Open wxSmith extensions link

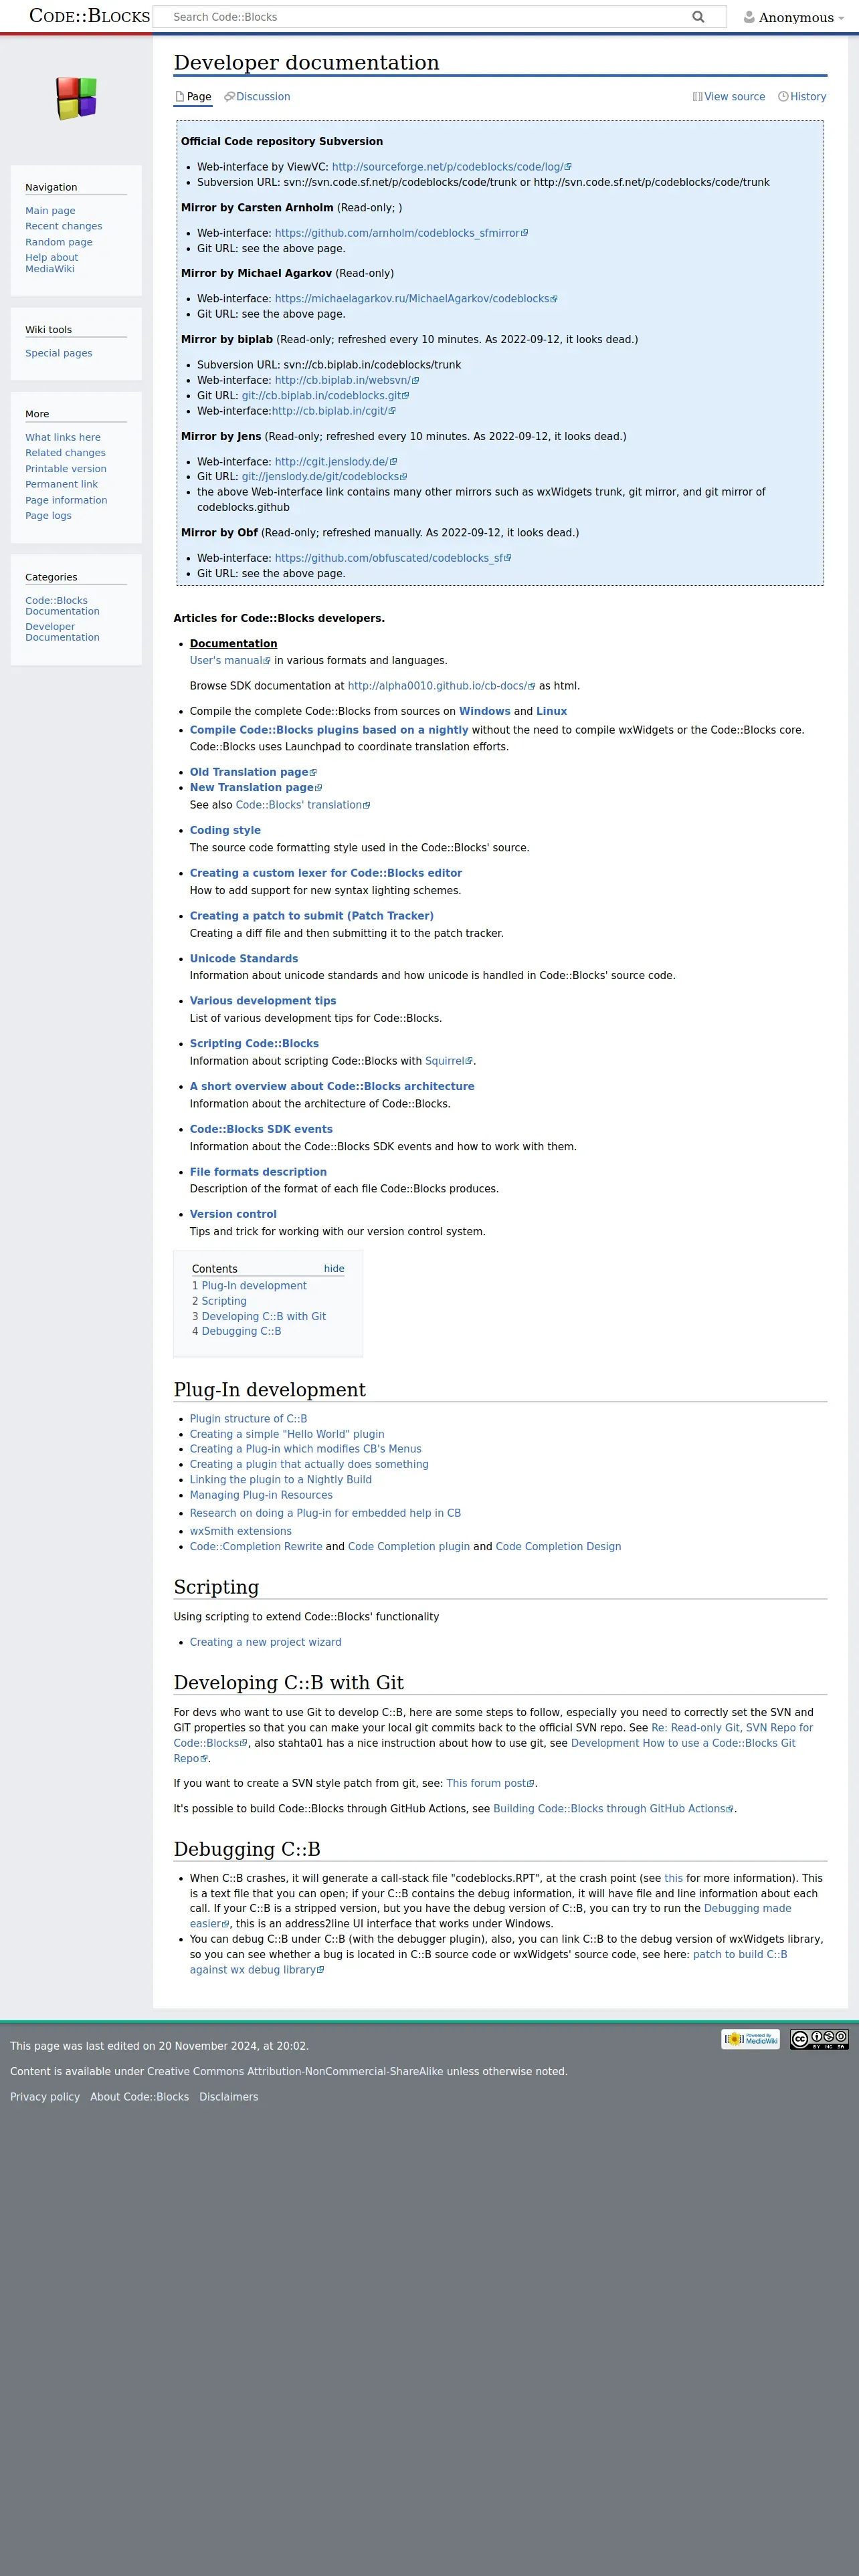pyautogui.click(x=241, y=1531)
